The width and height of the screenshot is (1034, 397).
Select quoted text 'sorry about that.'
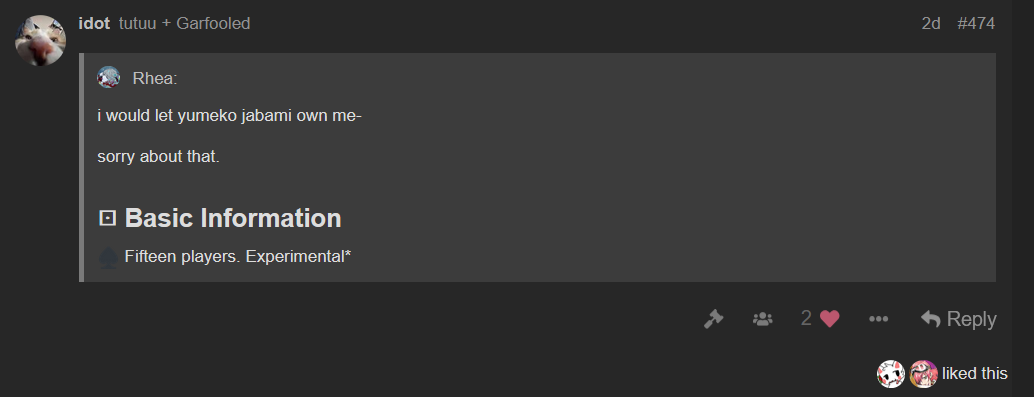pos(158,157)
